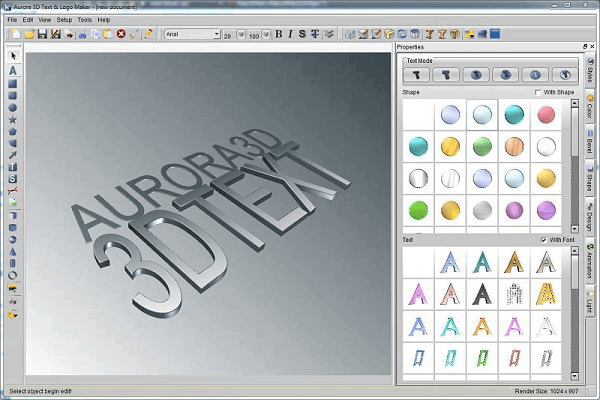Select the arrow Select tool
Viewport: 600px width, 400px height.
pos(13,56)
